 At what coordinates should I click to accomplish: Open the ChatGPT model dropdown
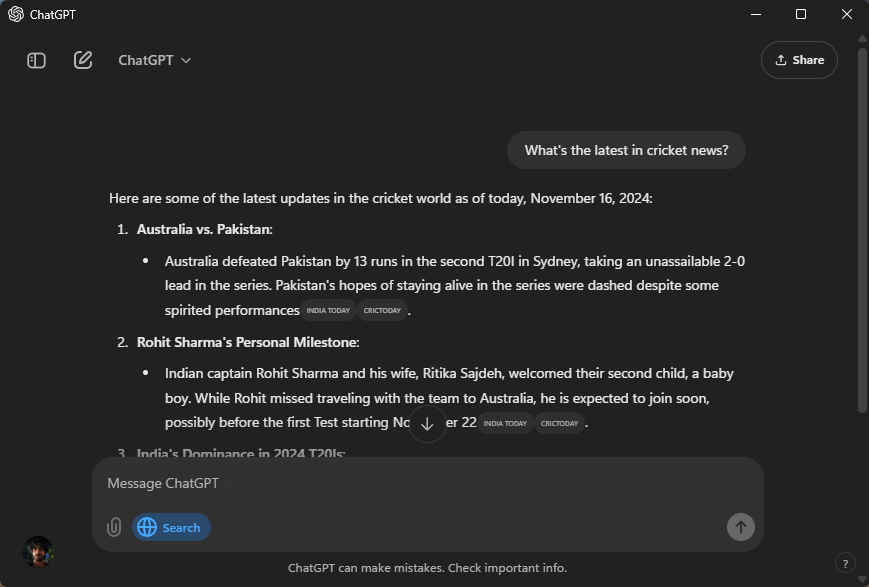(154, 60)
